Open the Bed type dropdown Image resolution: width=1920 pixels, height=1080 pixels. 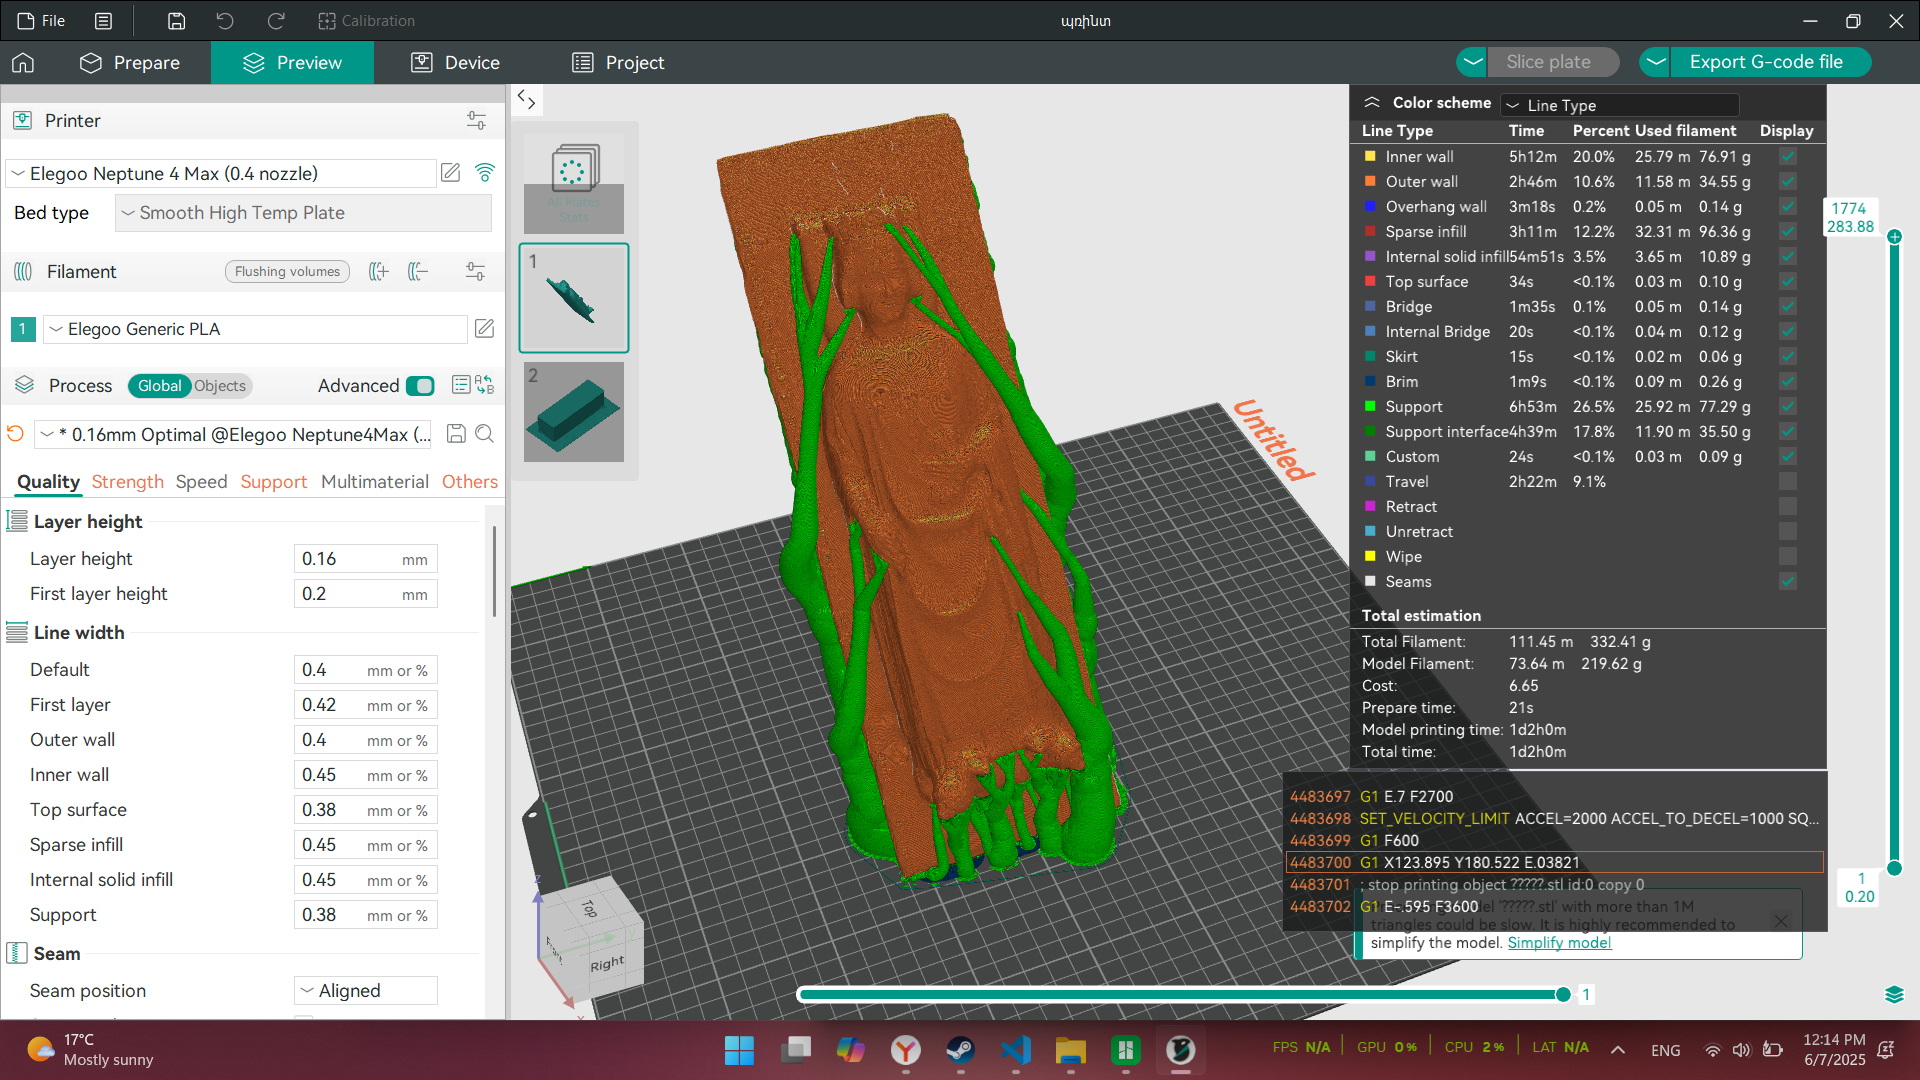303,213
